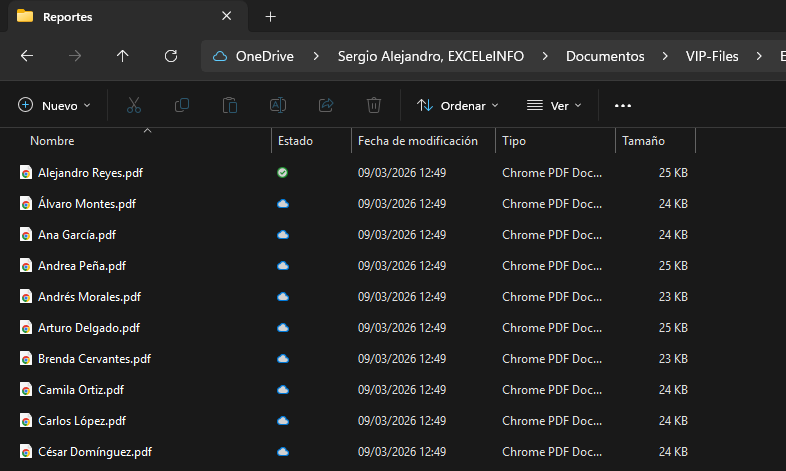
Task: Select file Brenda Cervantes.pdf
Action: pyautogui.click(x=94, y=359)
